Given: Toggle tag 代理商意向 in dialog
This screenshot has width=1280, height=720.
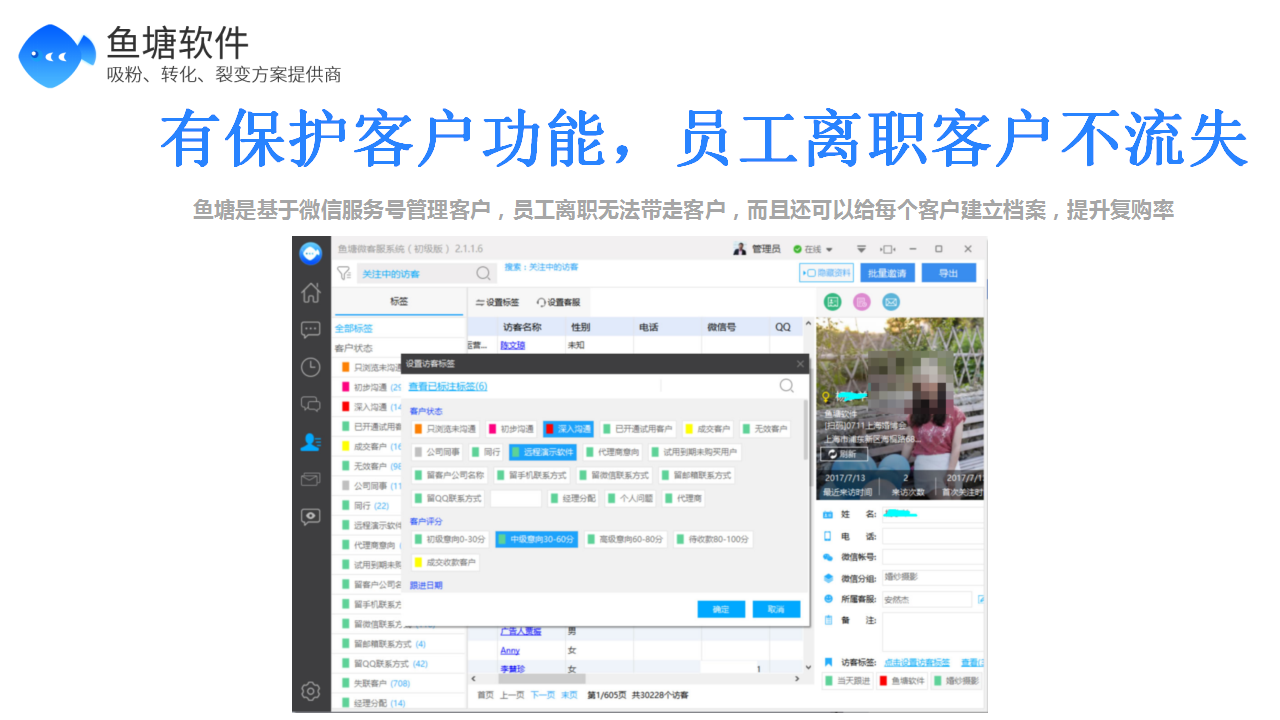Looking at the screenshot, I should point(615,452).
